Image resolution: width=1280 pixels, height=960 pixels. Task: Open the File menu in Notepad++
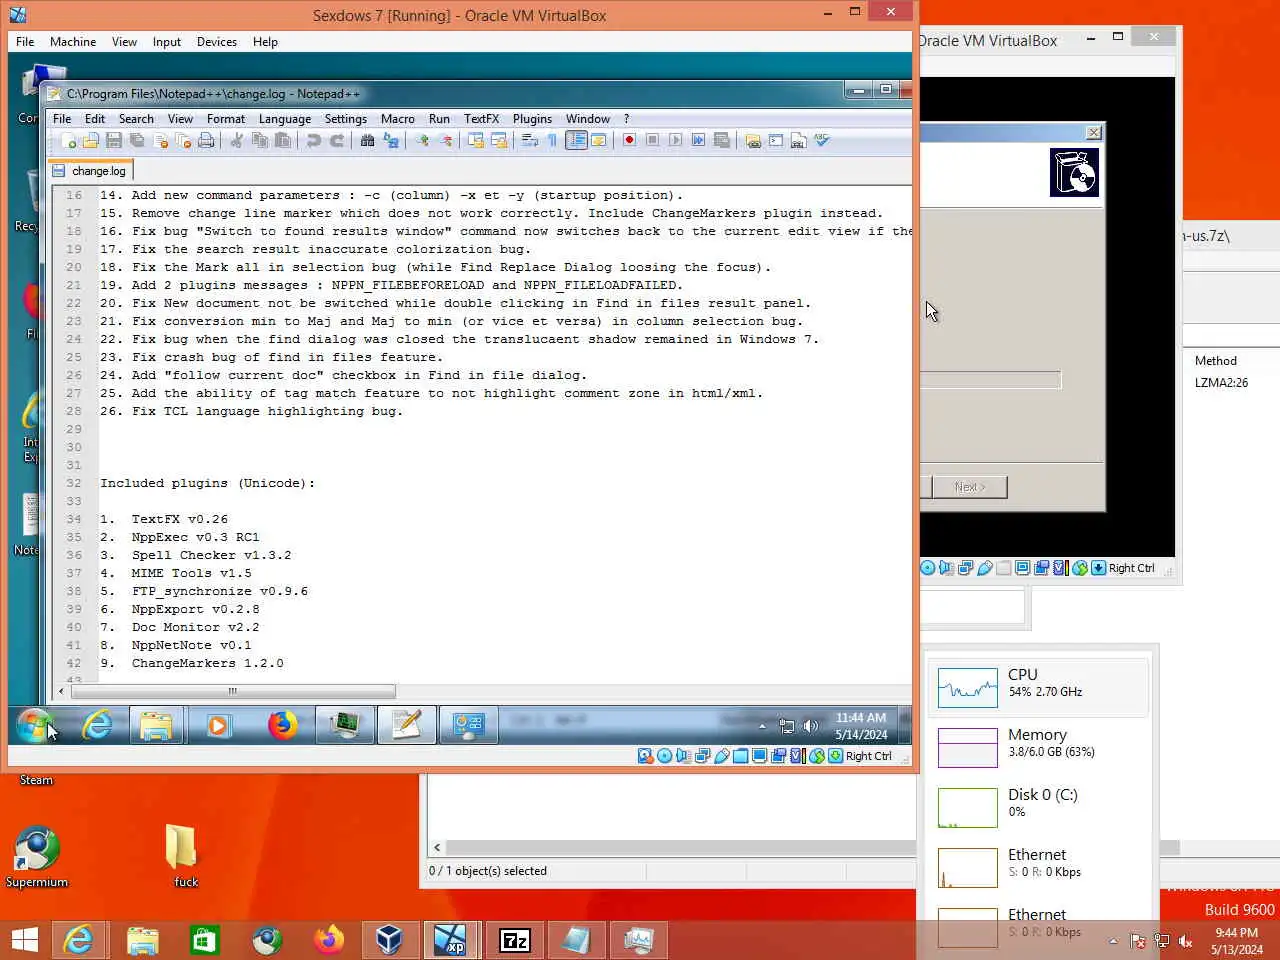(x=62, y=119)
